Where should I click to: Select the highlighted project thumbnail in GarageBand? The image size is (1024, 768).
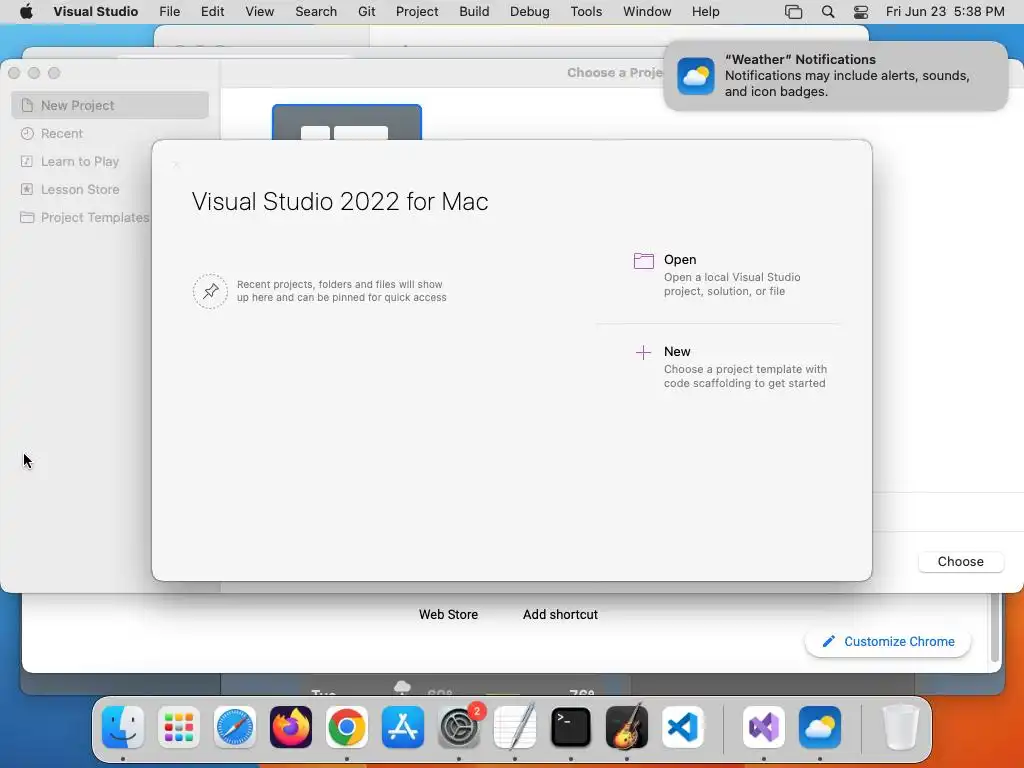347,122
